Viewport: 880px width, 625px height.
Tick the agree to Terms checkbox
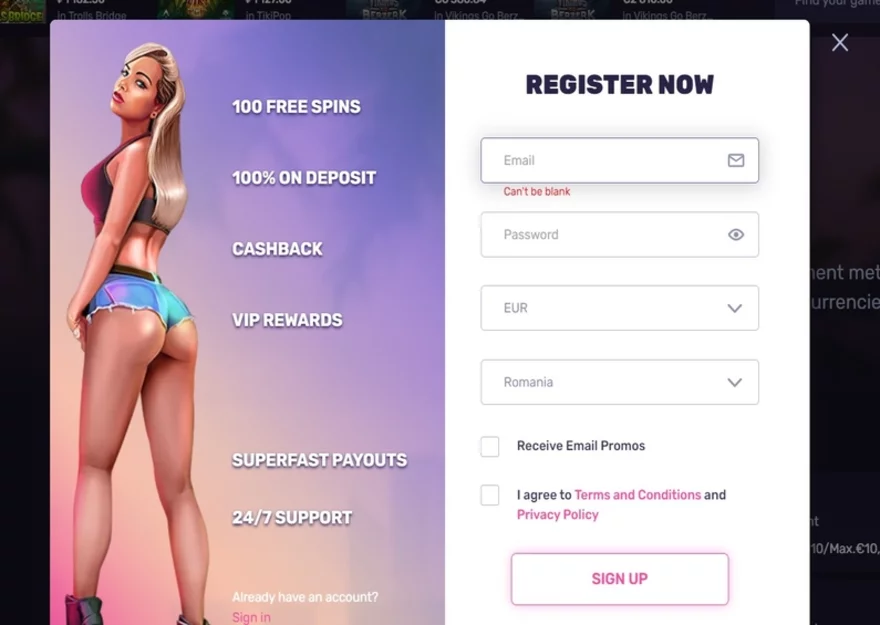click(490, 495)
